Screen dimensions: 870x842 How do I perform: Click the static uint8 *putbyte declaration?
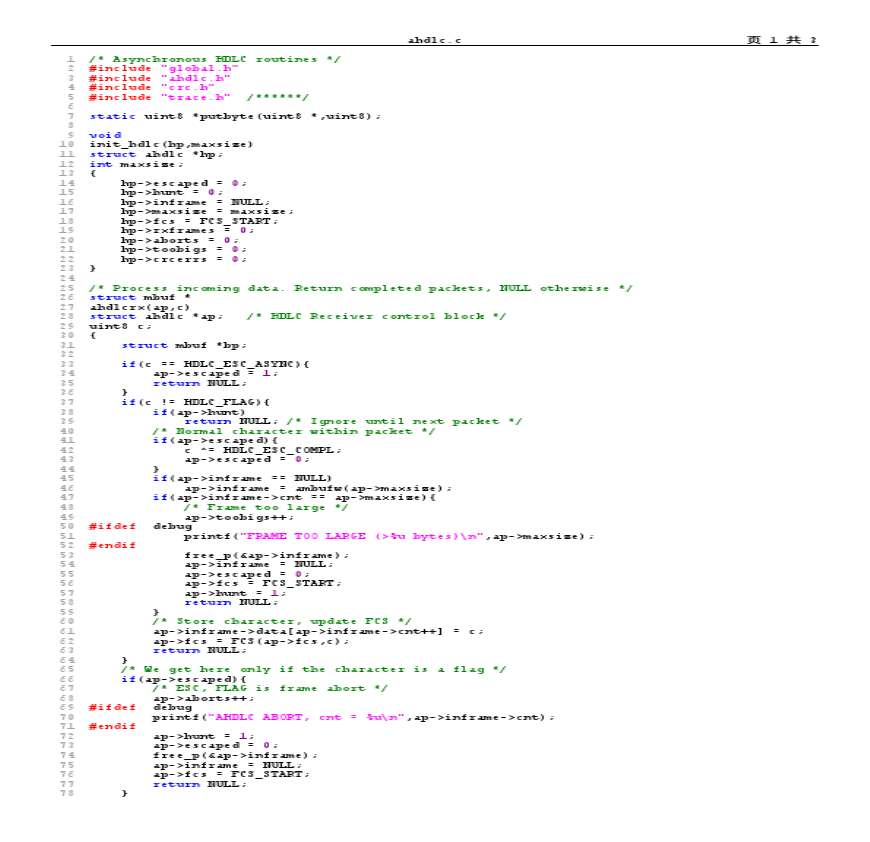tap(235, 116)
